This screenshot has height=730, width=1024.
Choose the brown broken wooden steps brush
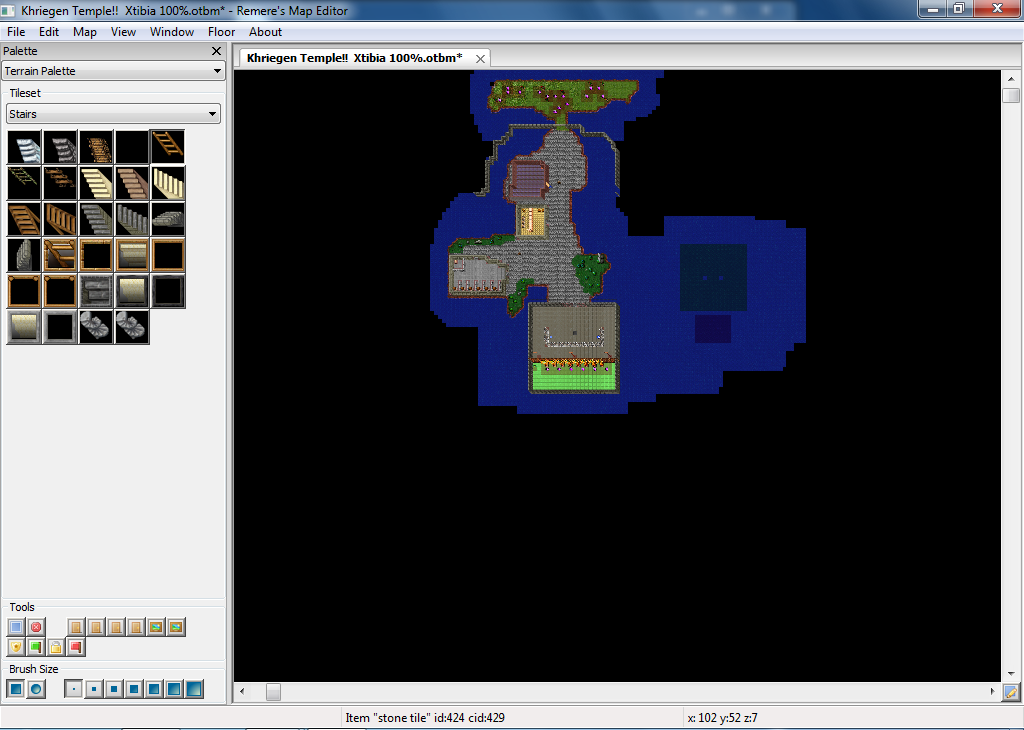pyautogui.click(x=60, y=183)
